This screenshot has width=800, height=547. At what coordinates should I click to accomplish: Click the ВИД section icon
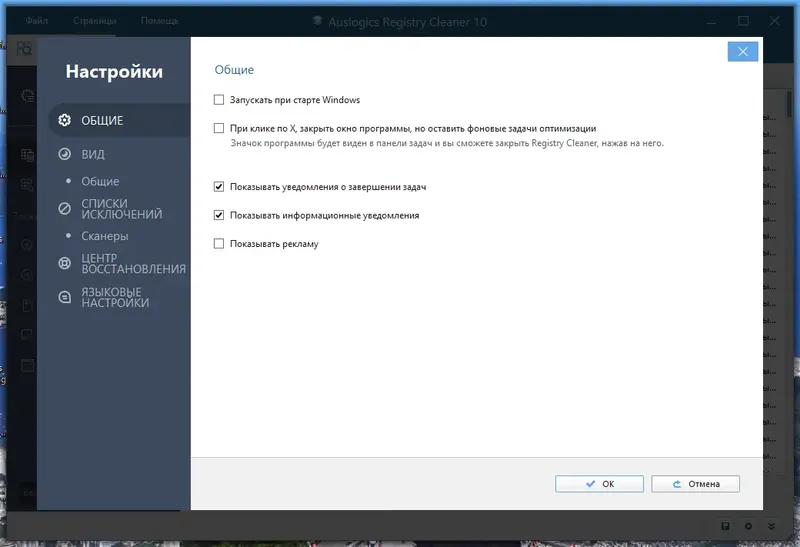click(64, 154)
